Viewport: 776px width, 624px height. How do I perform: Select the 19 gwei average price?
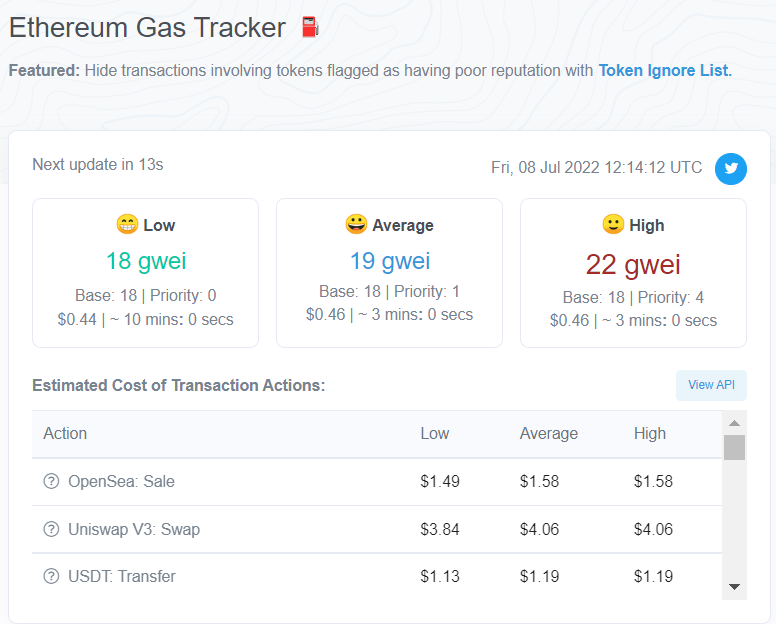390,261
